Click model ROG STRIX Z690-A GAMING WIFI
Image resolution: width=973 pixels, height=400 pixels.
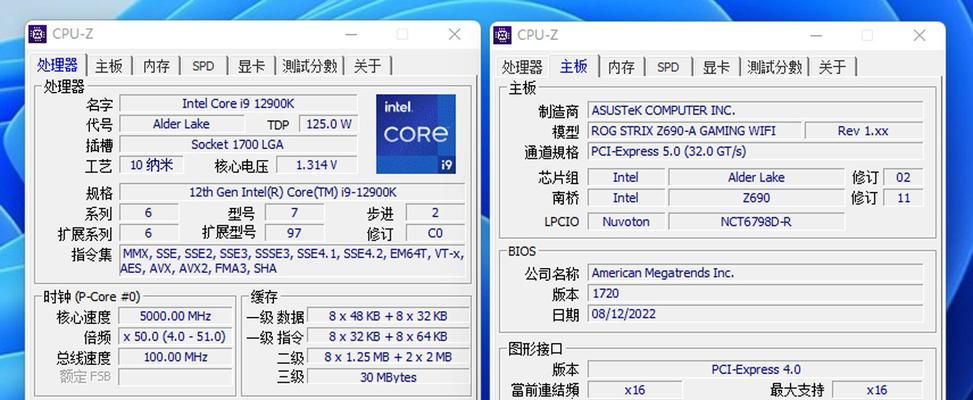tap(694, 131)
